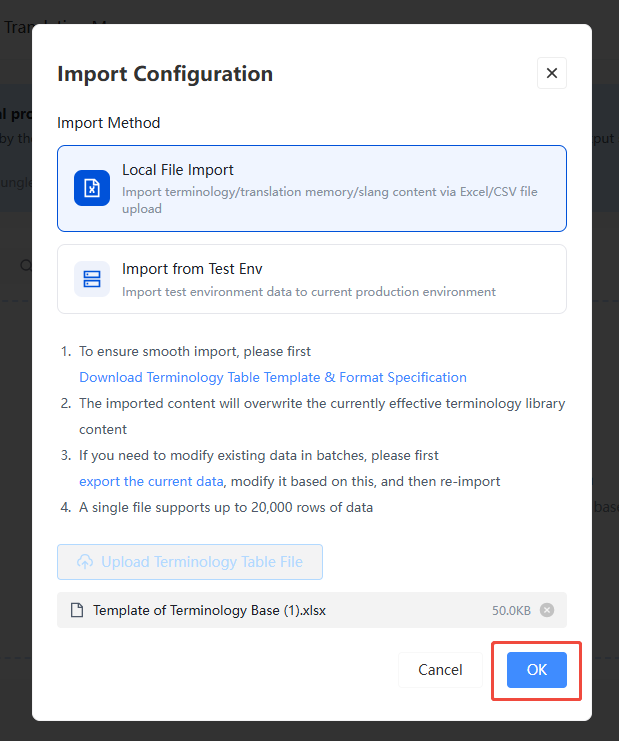Image resolution: width=619 pixels, height=741 pixels.
Task: Select the Import from Test Env option
Action: 312,279
